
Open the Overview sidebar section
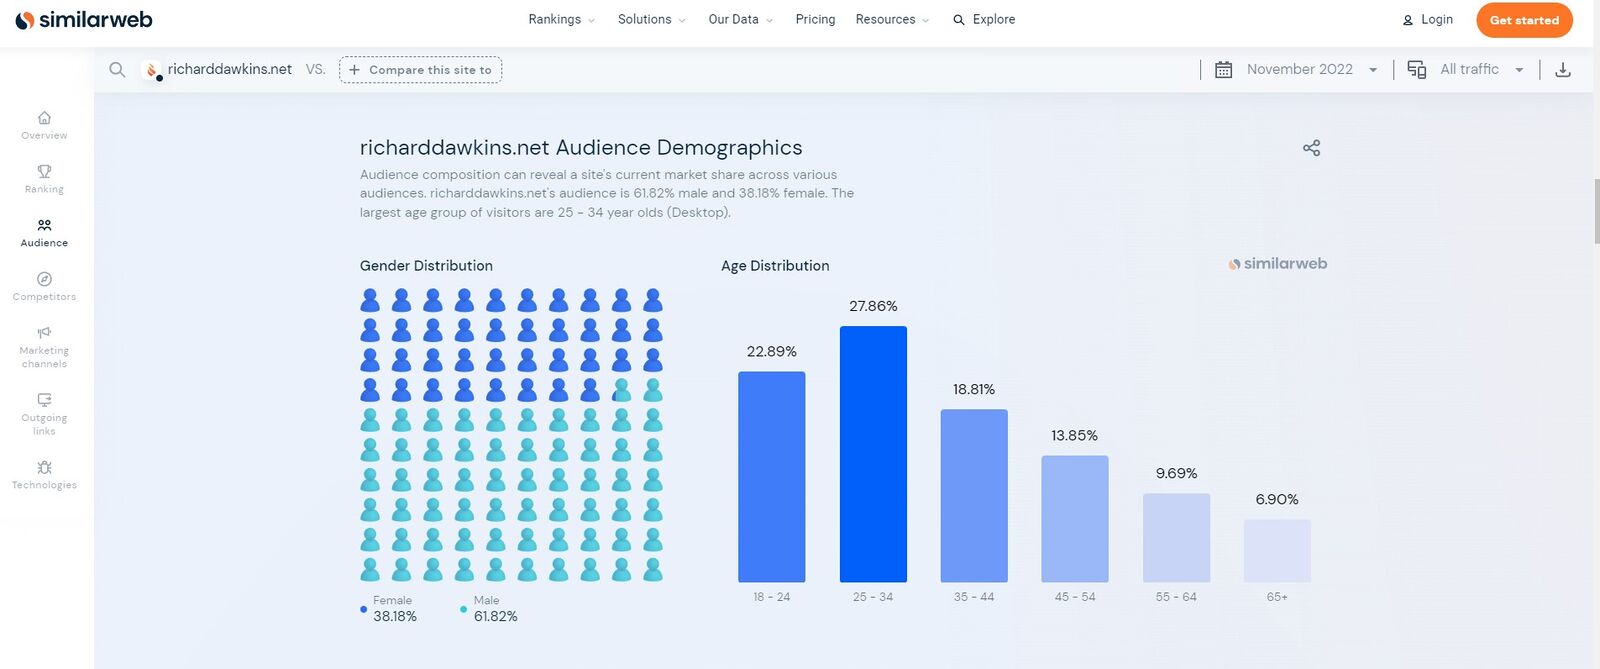(44, 125)
